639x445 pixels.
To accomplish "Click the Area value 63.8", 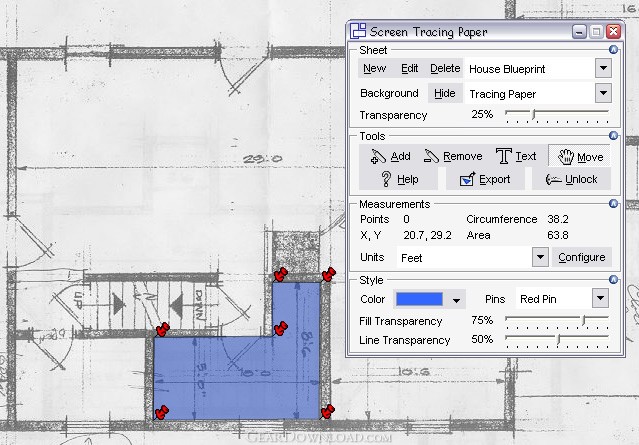I will pos(557,235).
